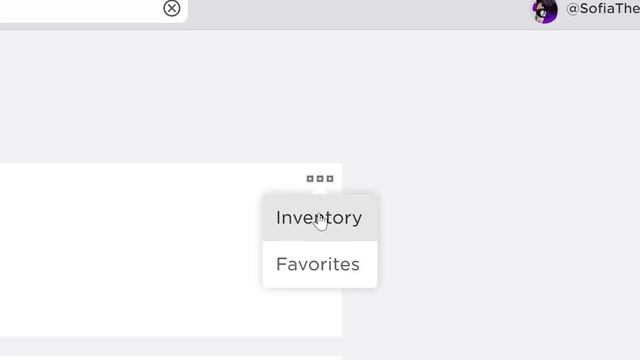Select Inventory from the dropdown menu
Screen dimensions: 640x360
point(320,218)
